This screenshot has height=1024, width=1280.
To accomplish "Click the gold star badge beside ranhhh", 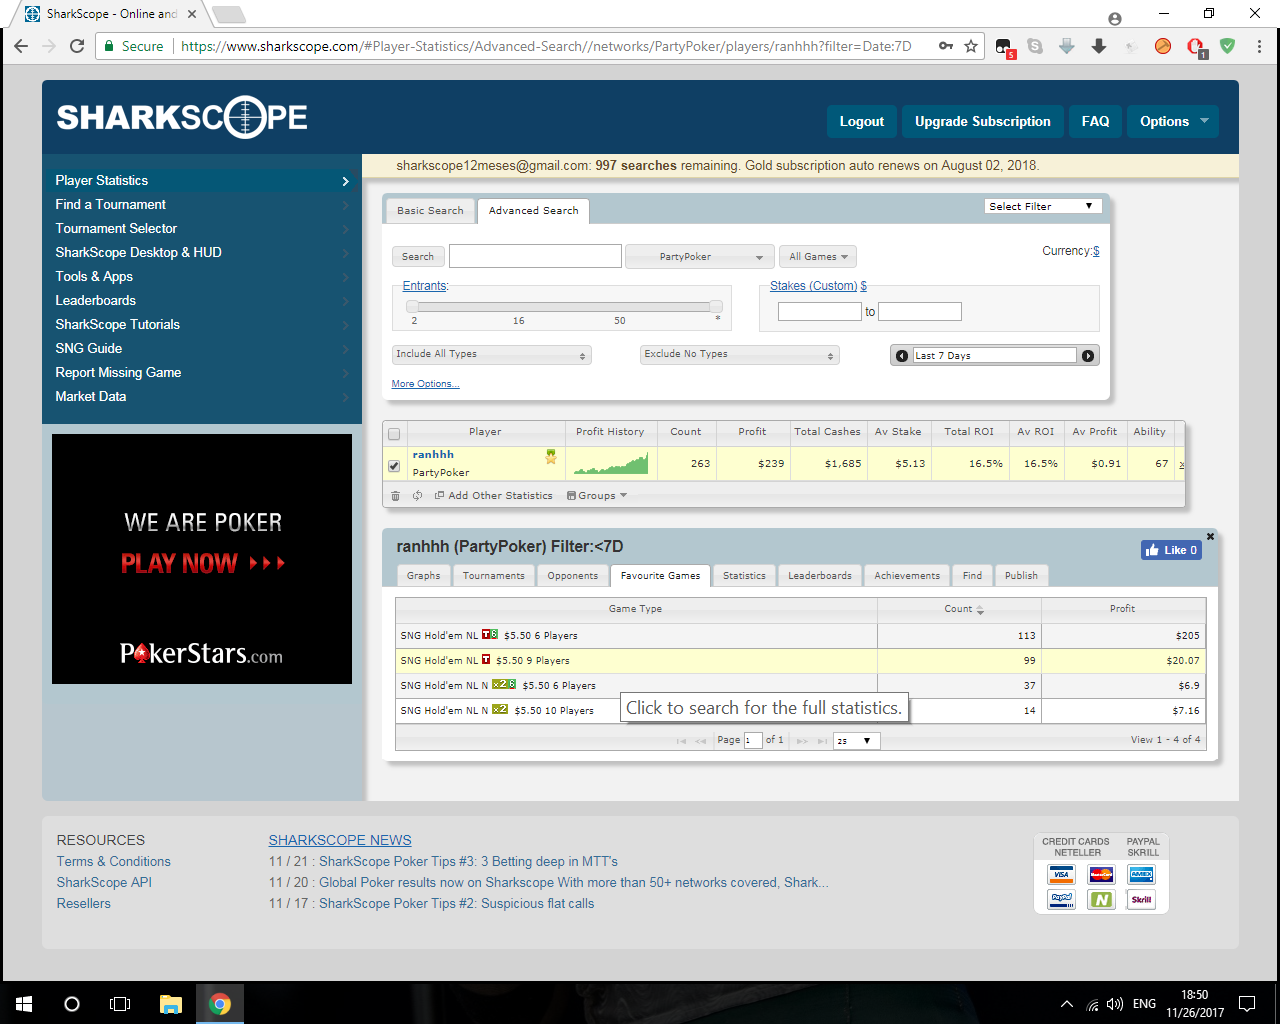I will [x=550, y=456].
